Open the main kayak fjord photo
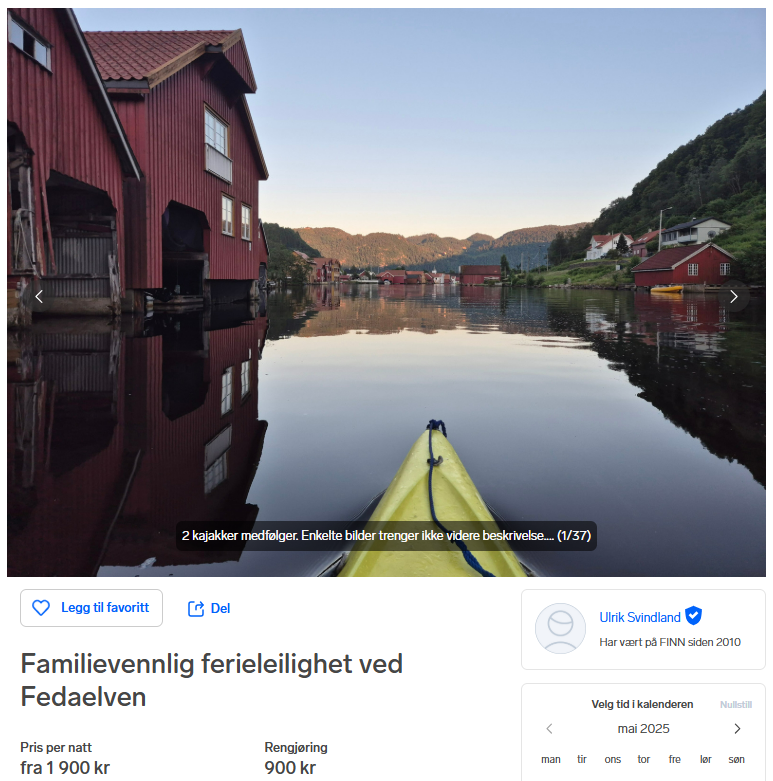 386,292
